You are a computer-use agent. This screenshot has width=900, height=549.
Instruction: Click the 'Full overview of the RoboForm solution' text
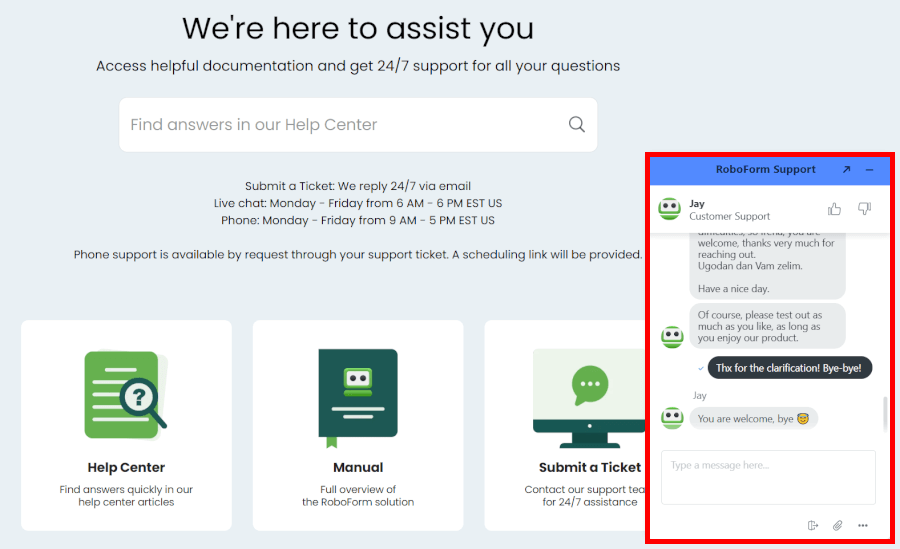pos(358,496)
